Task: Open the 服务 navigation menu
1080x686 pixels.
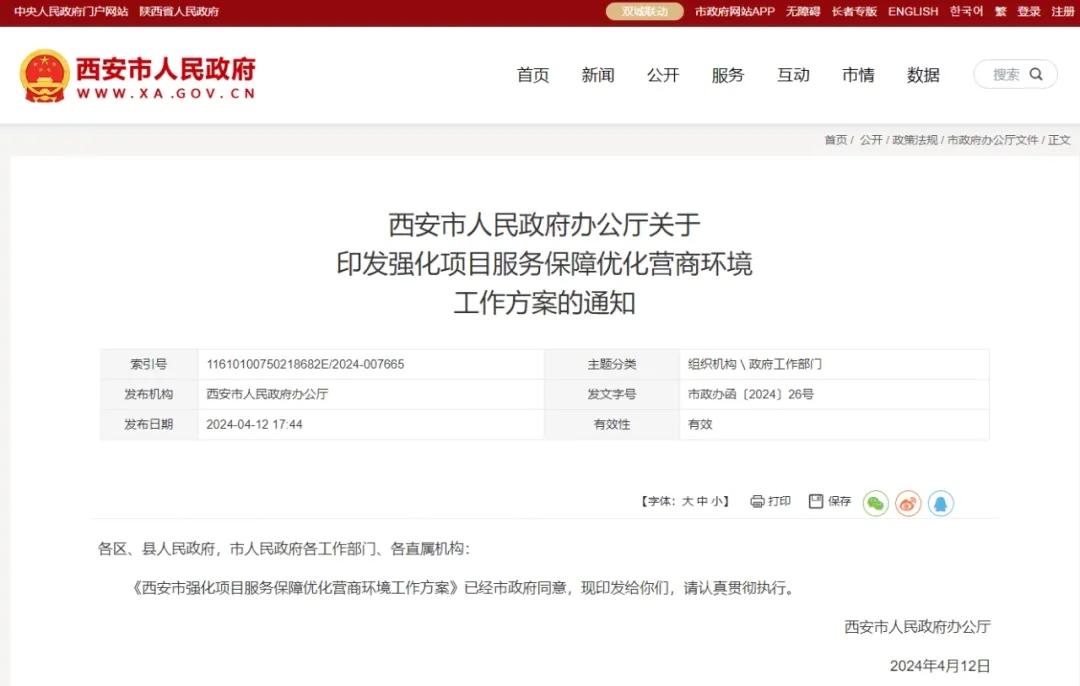Action: (x=728, y=75)
